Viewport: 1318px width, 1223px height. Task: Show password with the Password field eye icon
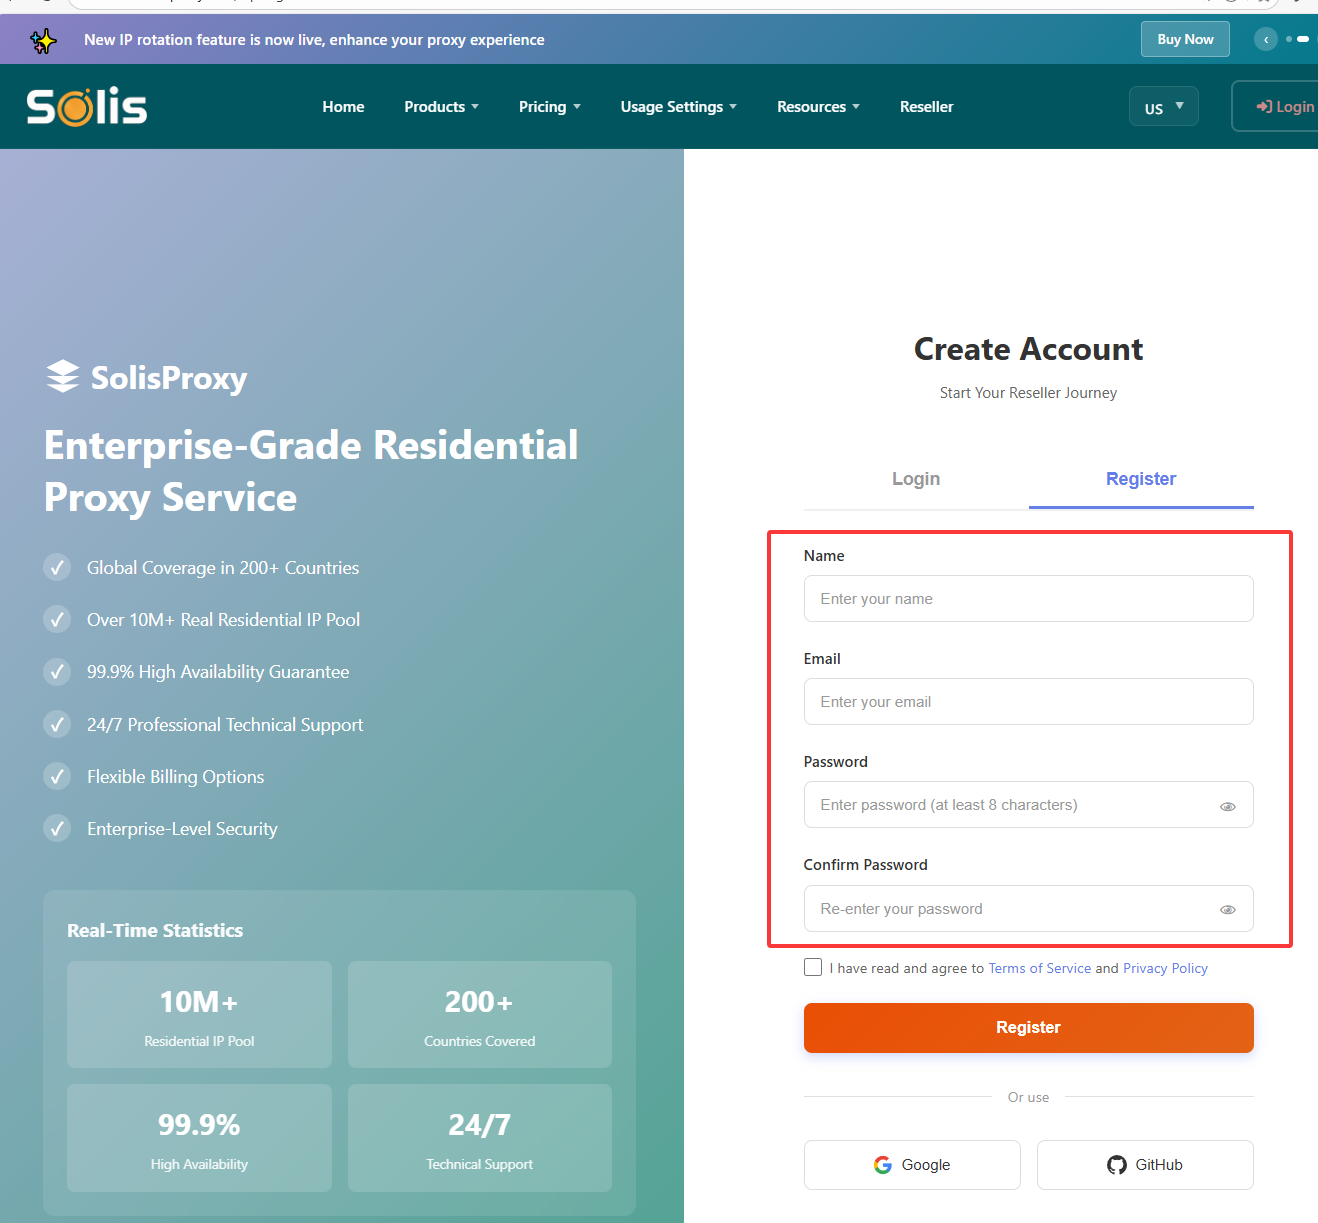point(1228,806)
